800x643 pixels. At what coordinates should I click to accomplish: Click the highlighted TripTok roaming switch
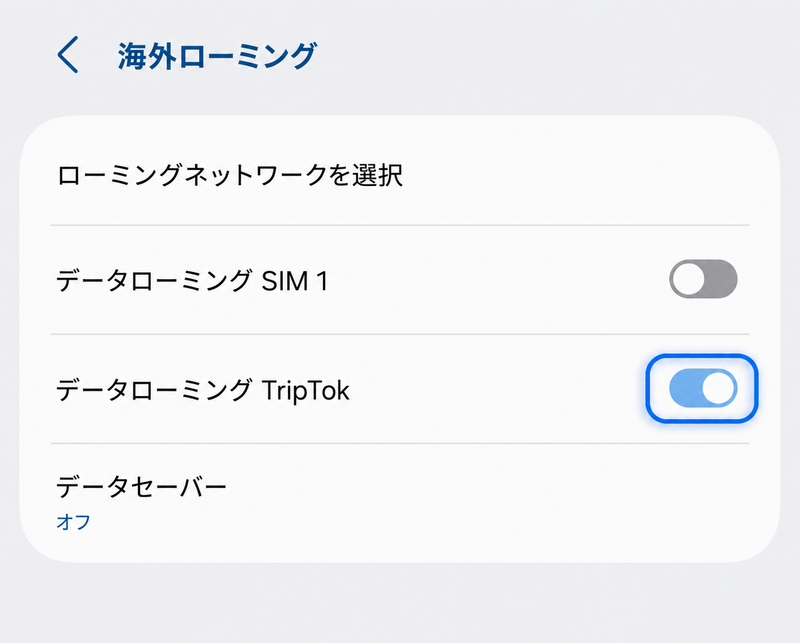pyautogui.click(x=703, y=388)
